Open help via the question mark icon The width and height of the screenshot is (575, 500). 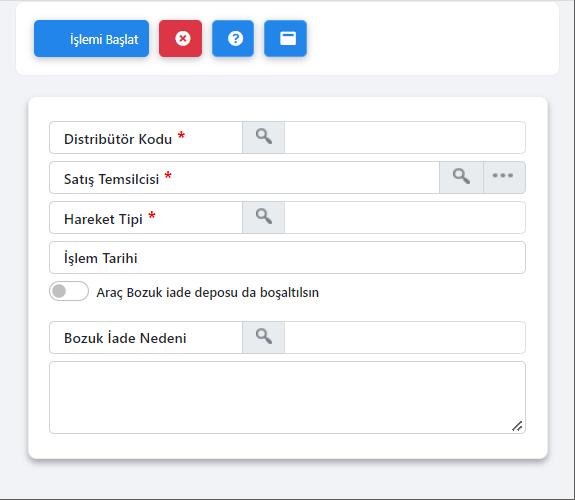click(233, 39)
